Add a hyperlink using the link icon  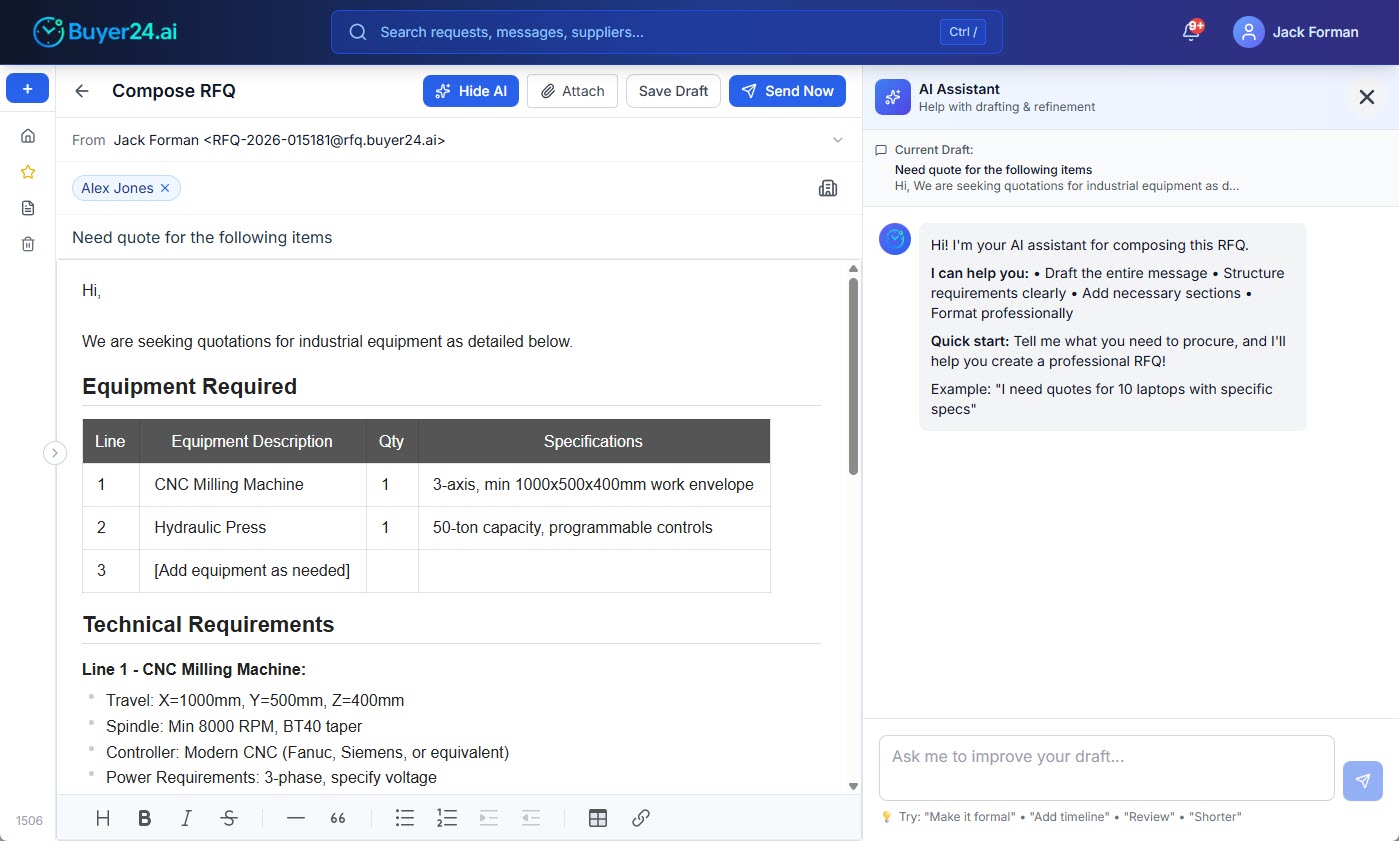click(640, 817)
